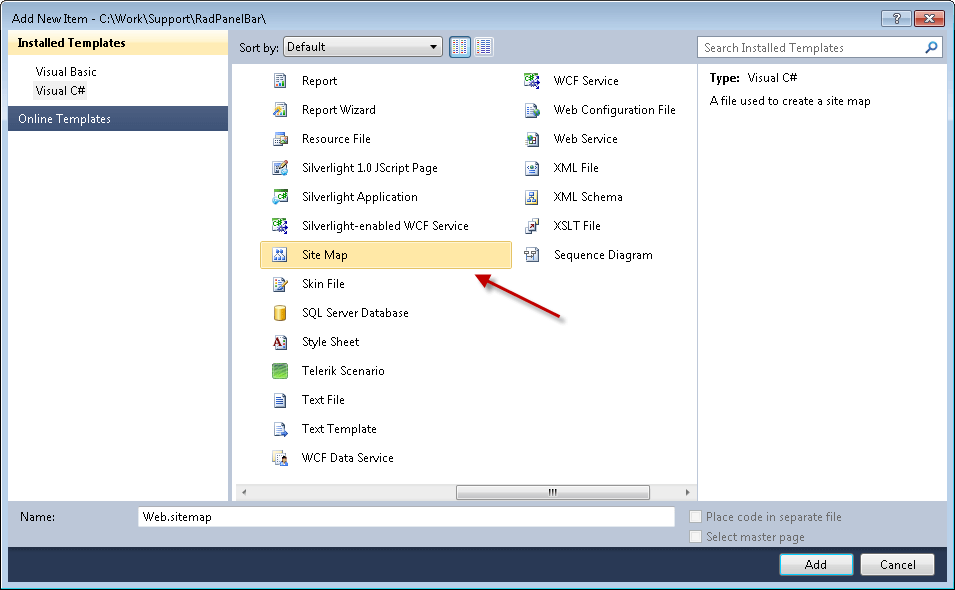Select the Sequence Diagram icon

(x=533, y=255)
